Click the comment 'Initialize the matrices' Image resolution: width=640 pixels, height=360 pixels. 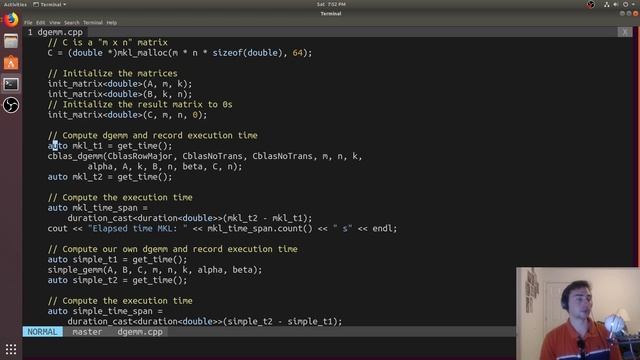(113, 73)
